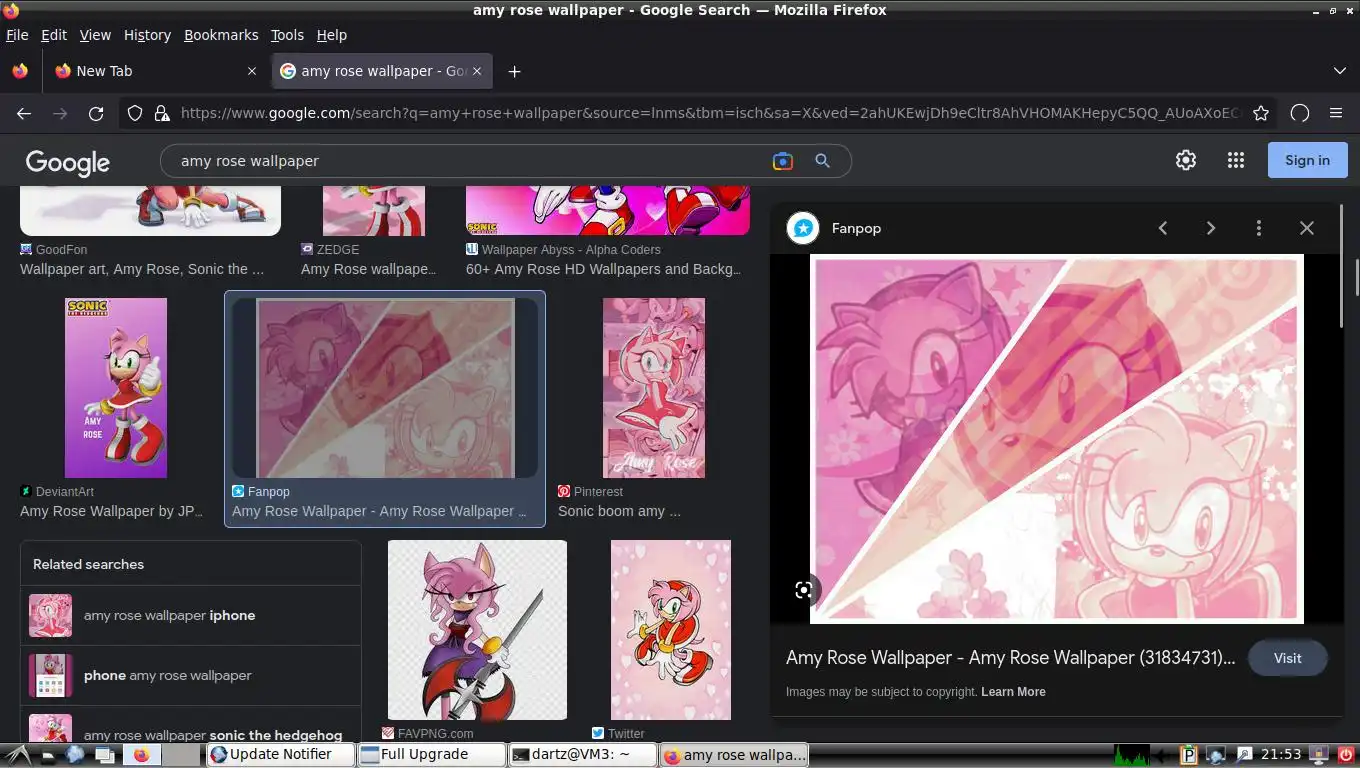
Task: Open the clipboard manager tray icon
Action: coord(1189,755)
